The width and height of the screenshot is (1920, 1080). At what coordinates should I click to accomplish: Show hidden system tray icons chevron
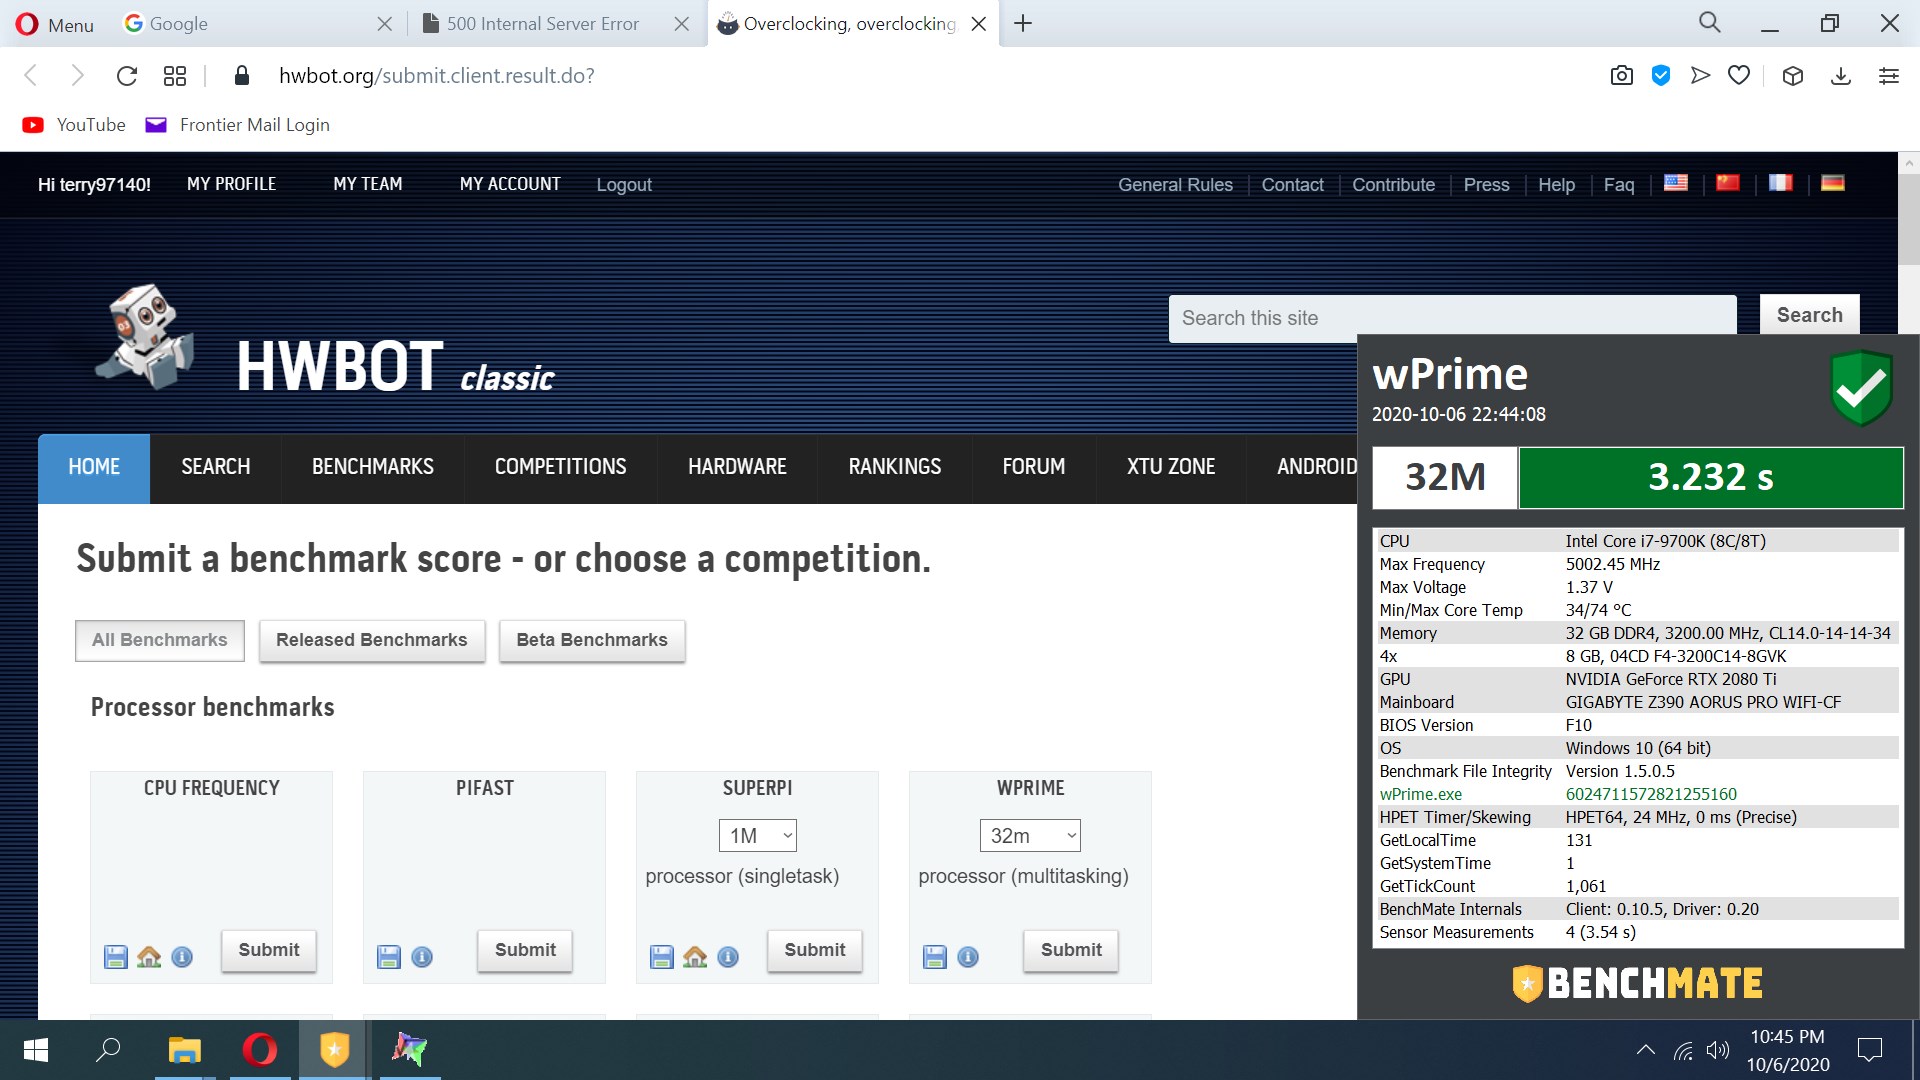1645,1049
